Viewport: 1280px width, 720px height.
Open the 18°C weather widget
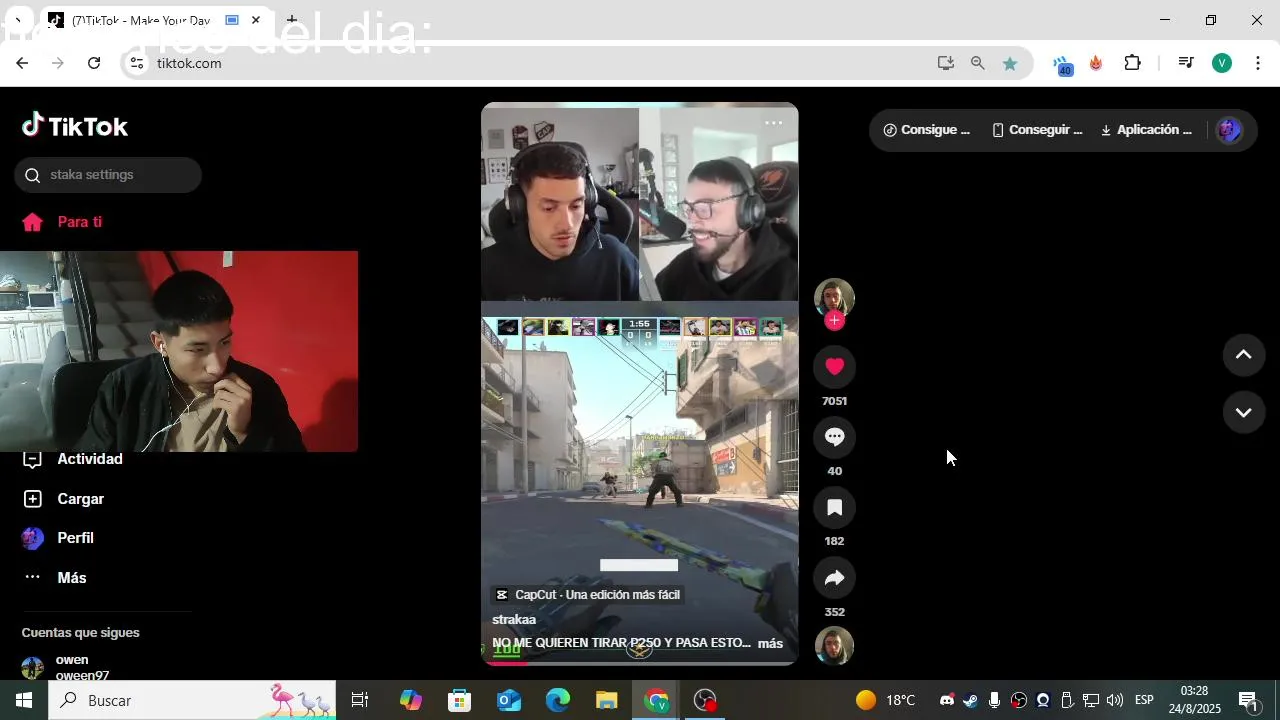(x=886, y=700)
